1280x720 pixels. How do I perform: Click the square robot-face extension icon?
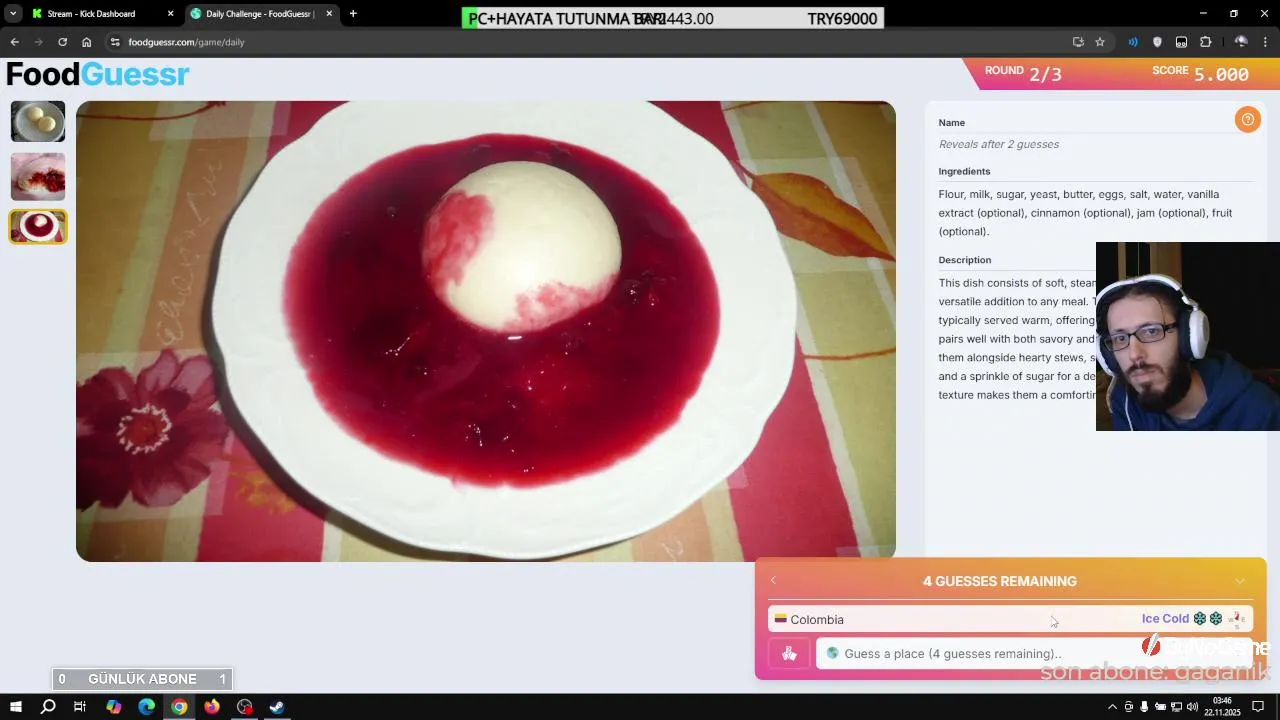1181,42
